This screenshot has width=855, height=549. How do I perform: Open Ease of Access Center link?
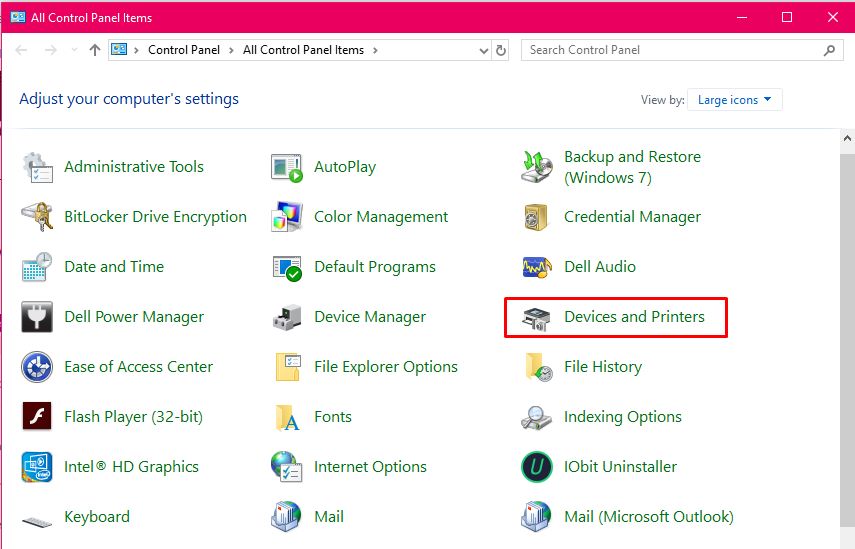coord(139,367)
